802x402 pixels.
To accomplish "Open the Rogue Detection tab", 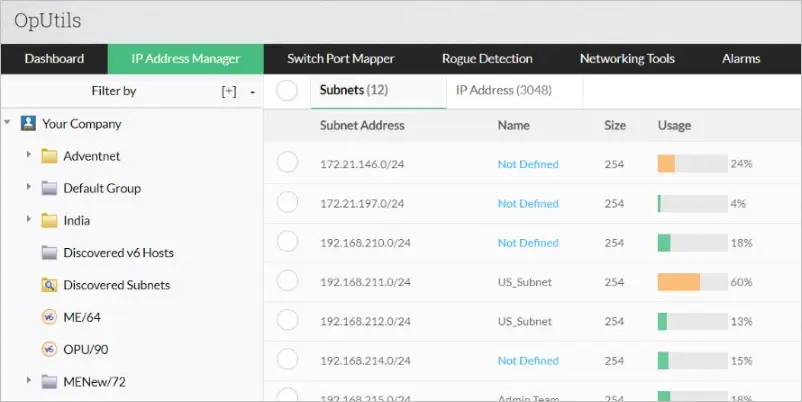I will (487, 59).
